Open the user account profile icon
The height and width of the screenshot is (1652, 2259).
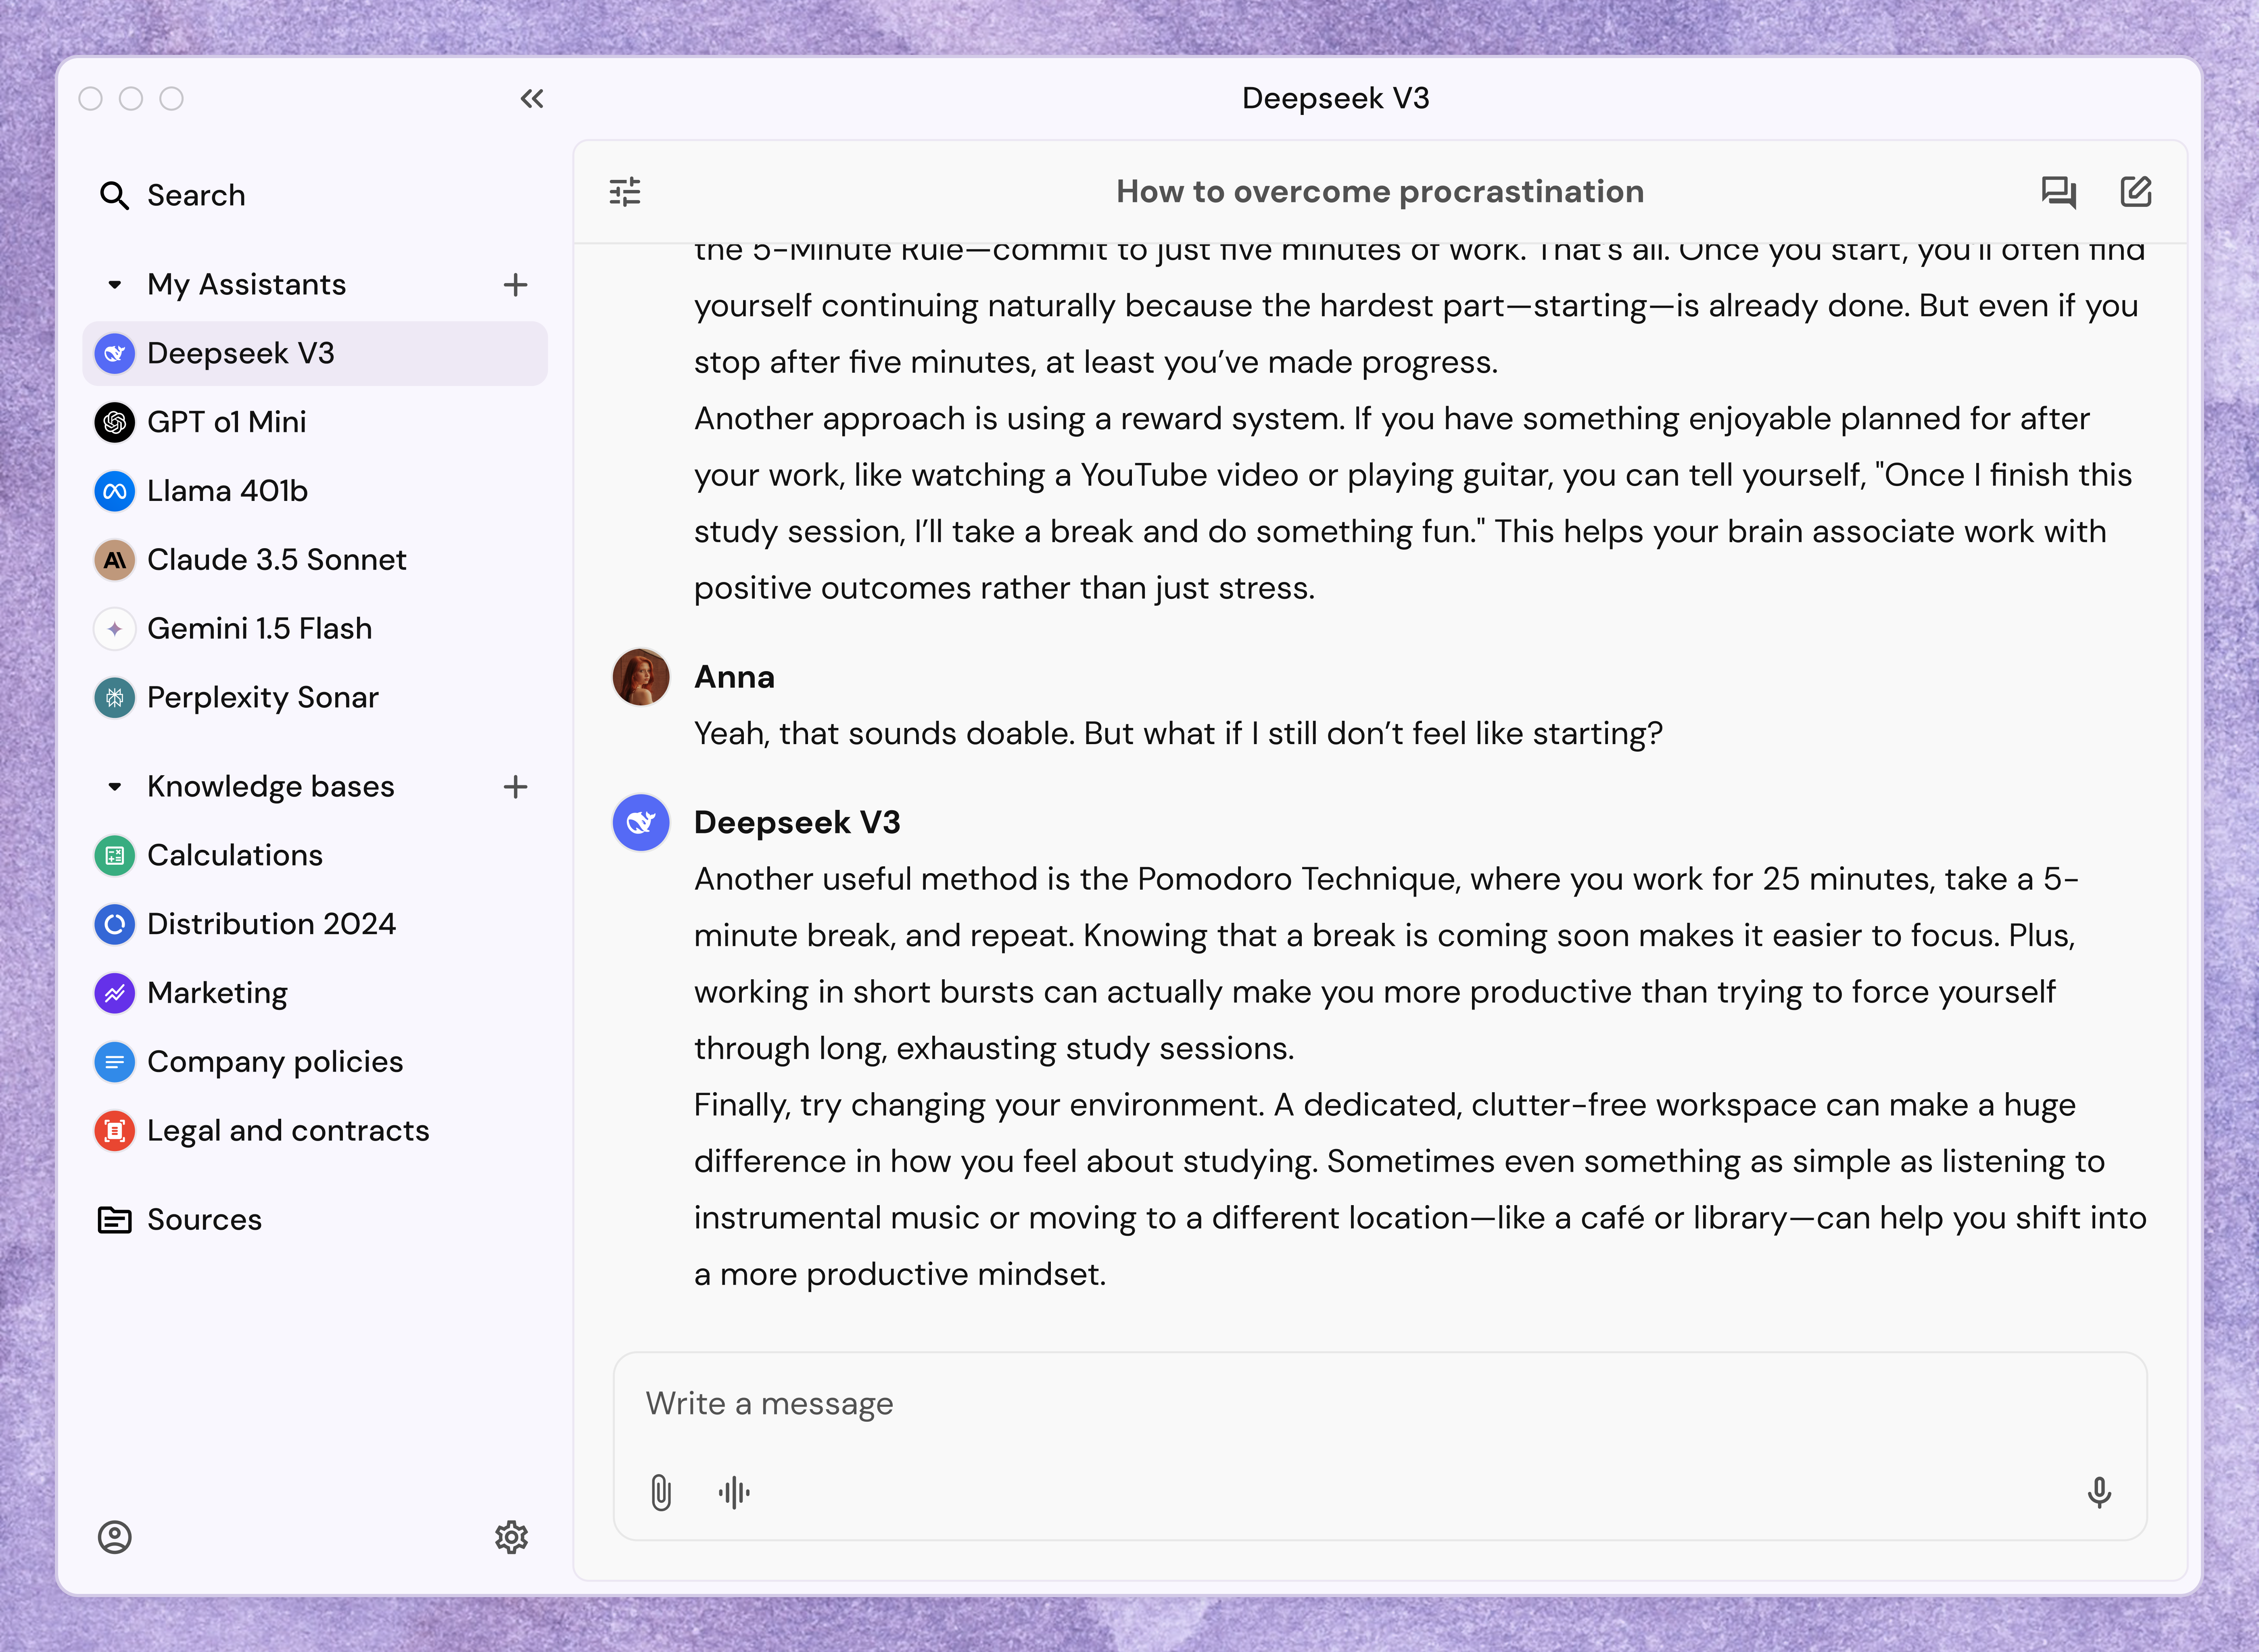[x=115, y=1537]
